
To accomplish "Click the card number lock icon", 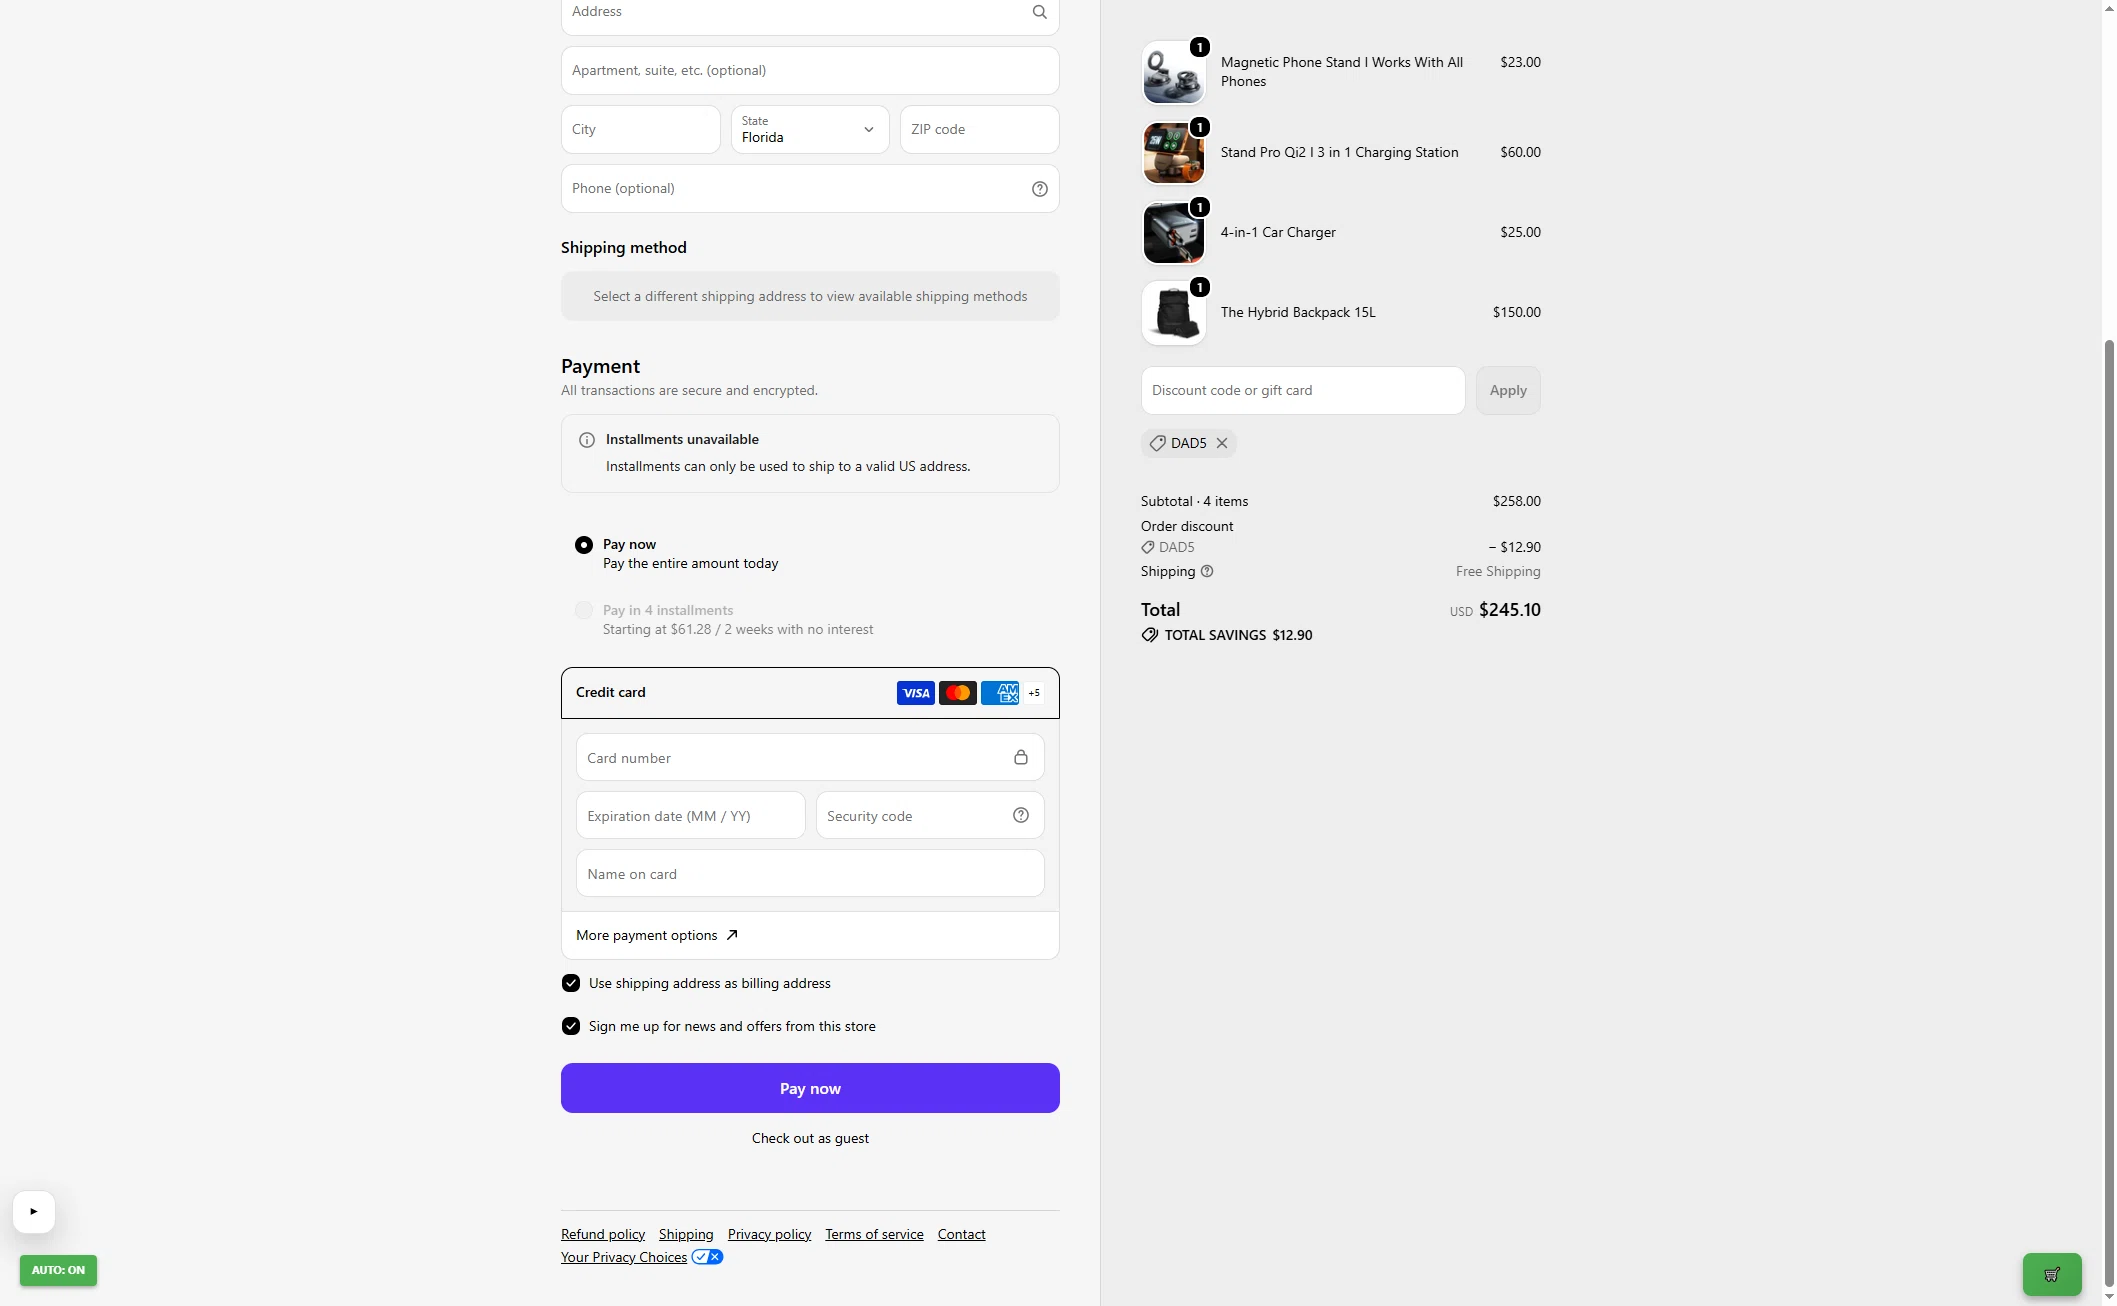I will 1021,757.
